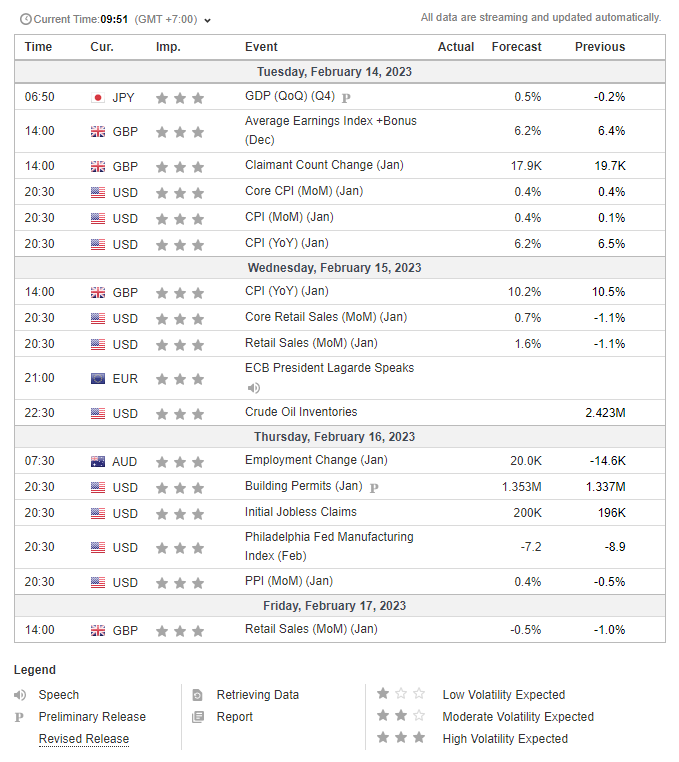
Task: Click the Imp. column header
Action: [168, 47]
